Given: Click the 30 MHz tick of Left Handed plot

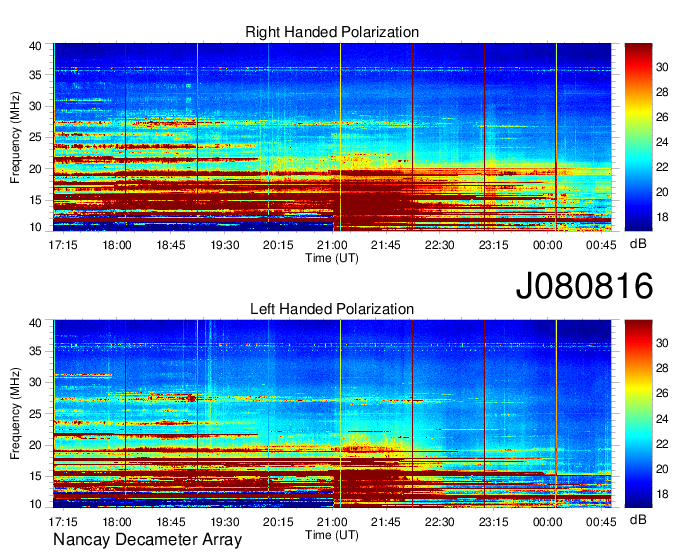Looking at the screenshot, I should click(35, 382).
